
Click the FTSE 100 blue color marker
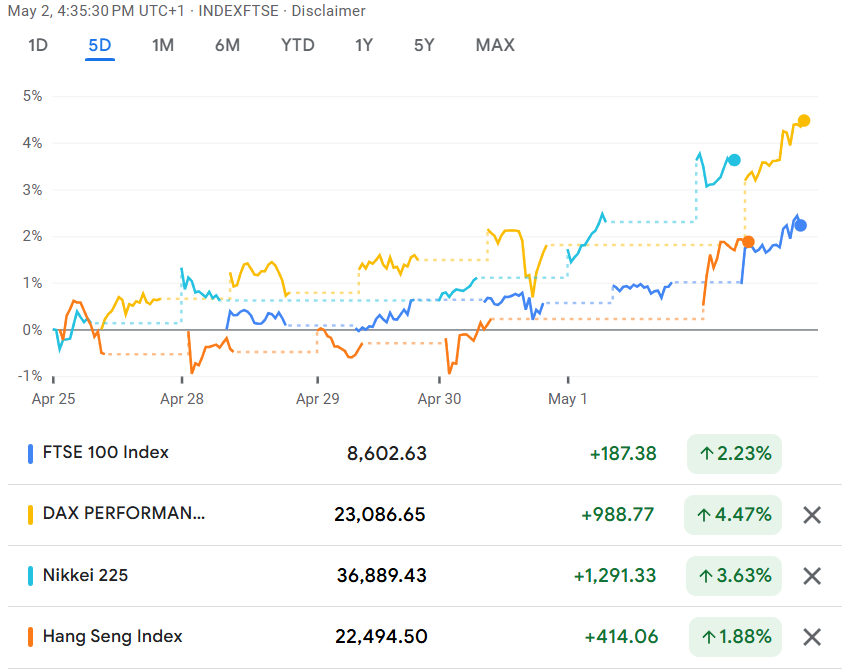click(30, 454)
